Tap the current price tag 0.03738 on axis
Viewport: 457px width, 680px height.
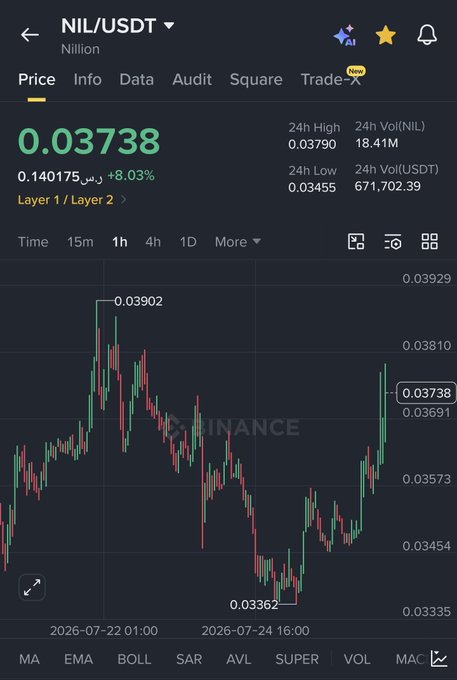click(426, 393)
